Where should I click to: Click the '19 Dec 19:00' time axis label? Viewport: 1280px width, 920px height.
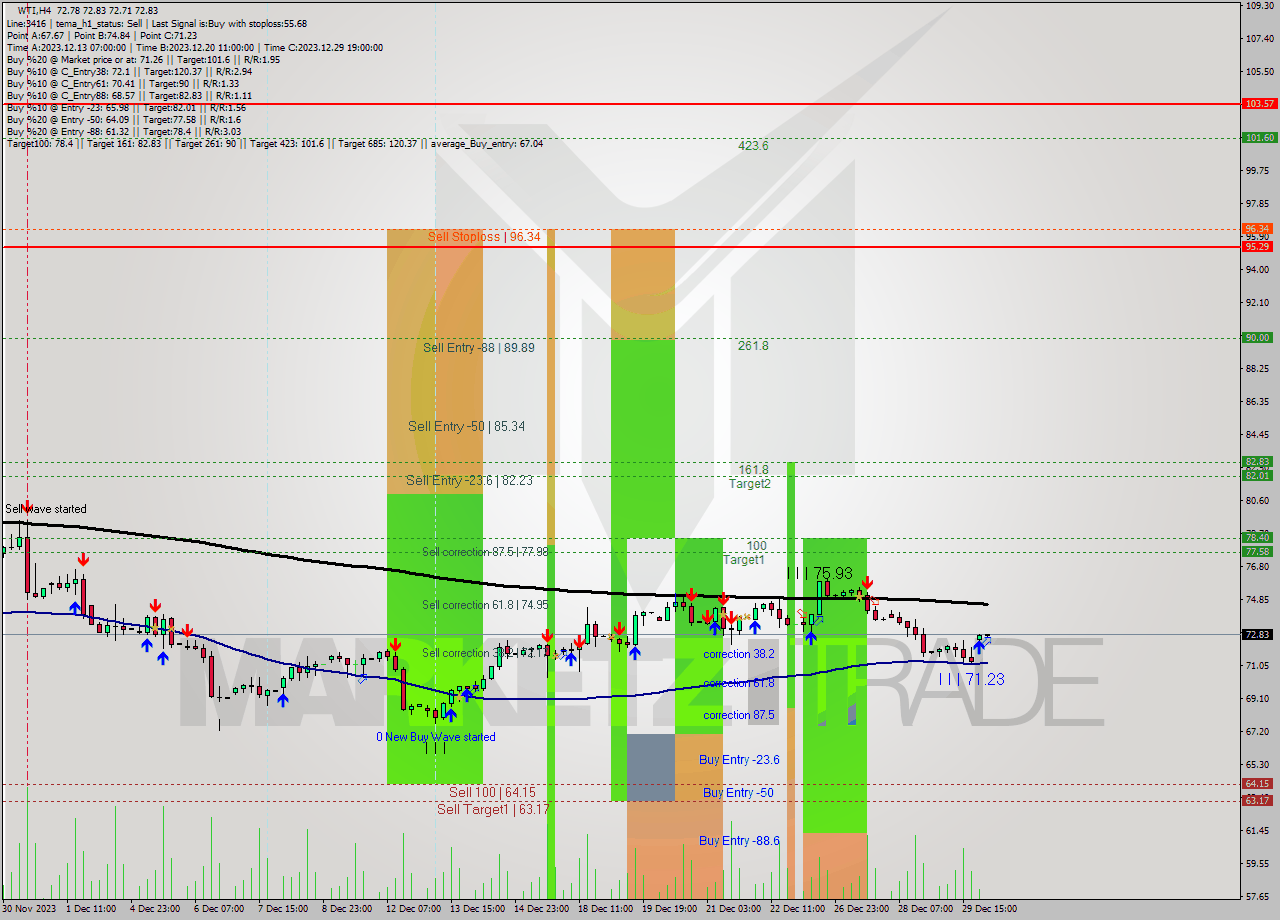(x=670, y=909)
